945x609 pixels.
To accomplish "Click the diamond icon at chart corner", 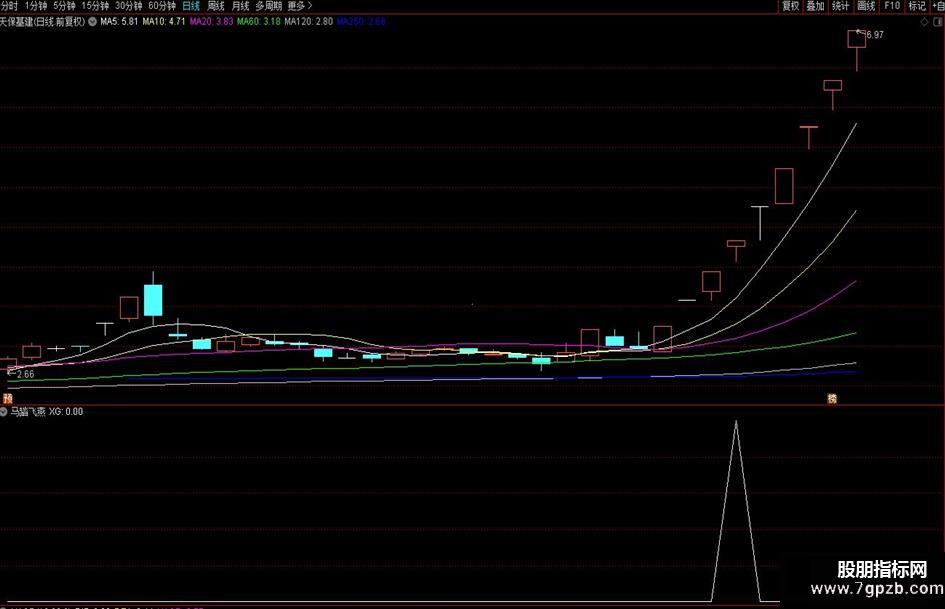I will pyautogui.click(x=925, y=22).
